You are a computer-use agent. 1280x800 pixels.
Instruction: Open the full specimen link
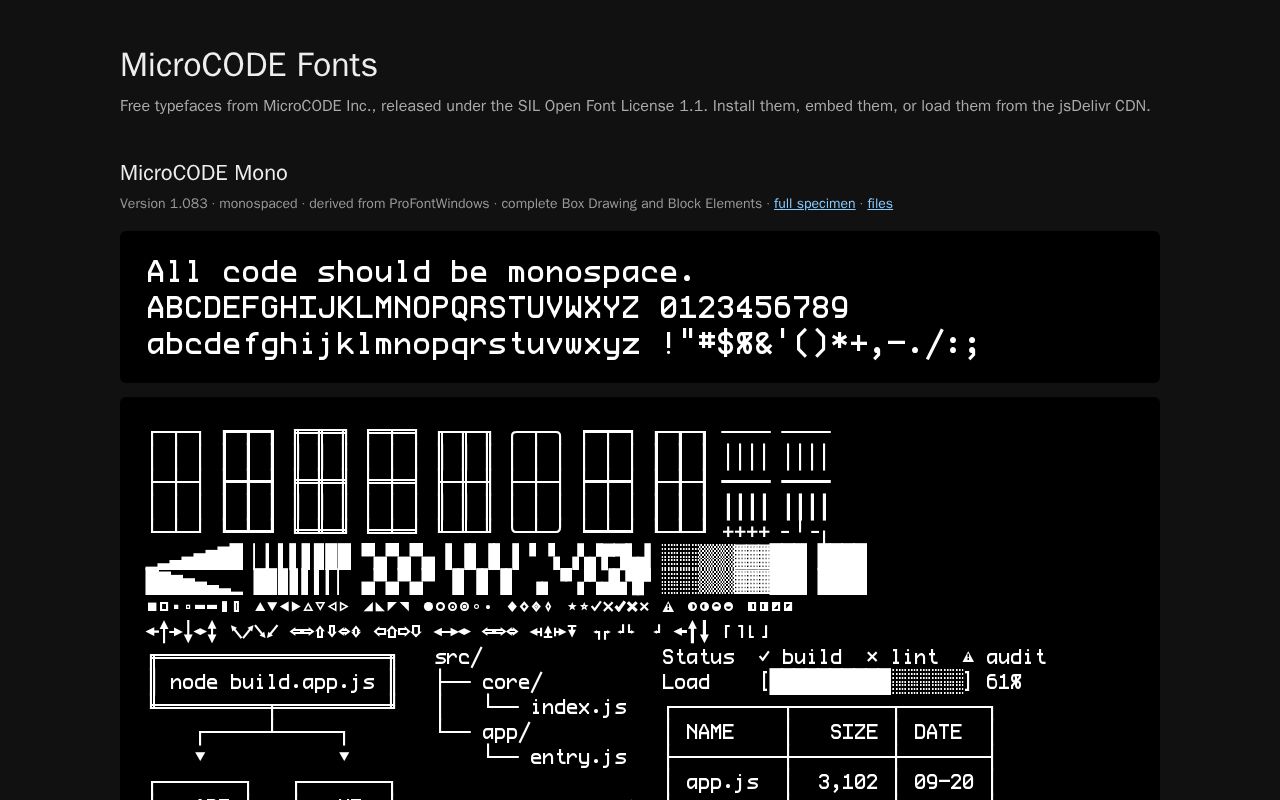(x=814, y=203)
